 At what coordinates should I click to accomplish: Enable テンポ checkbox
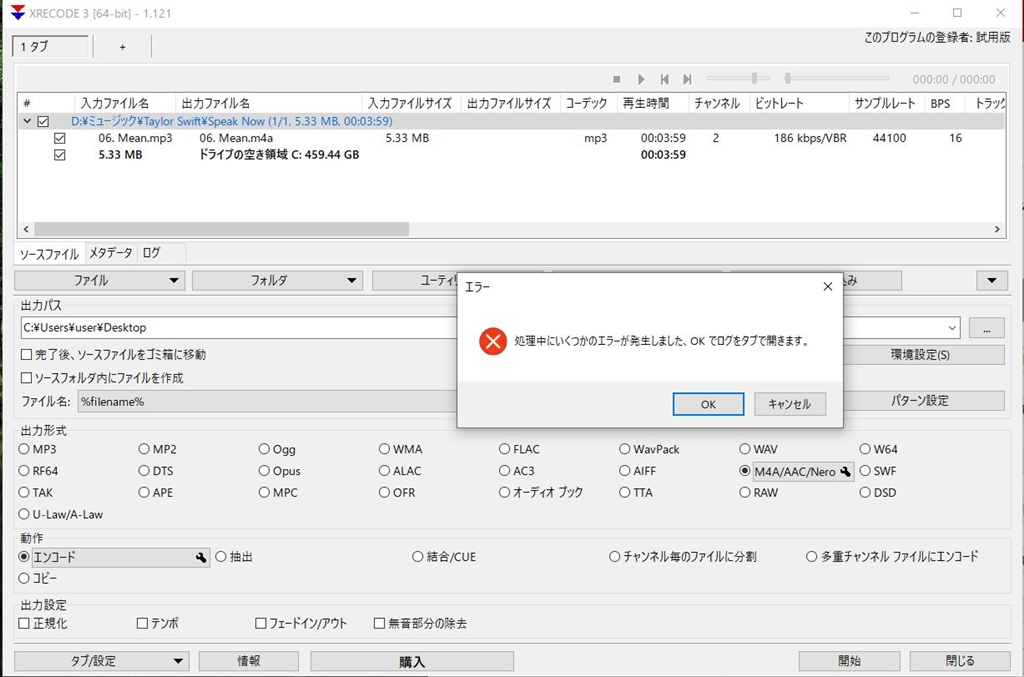(142, 623)
